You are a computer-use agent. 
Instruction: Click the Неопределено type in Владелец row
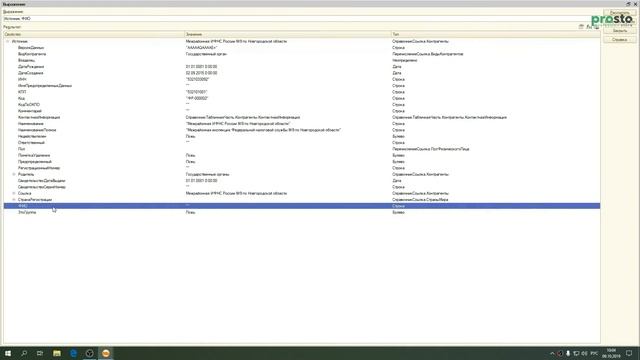[404, 60]
